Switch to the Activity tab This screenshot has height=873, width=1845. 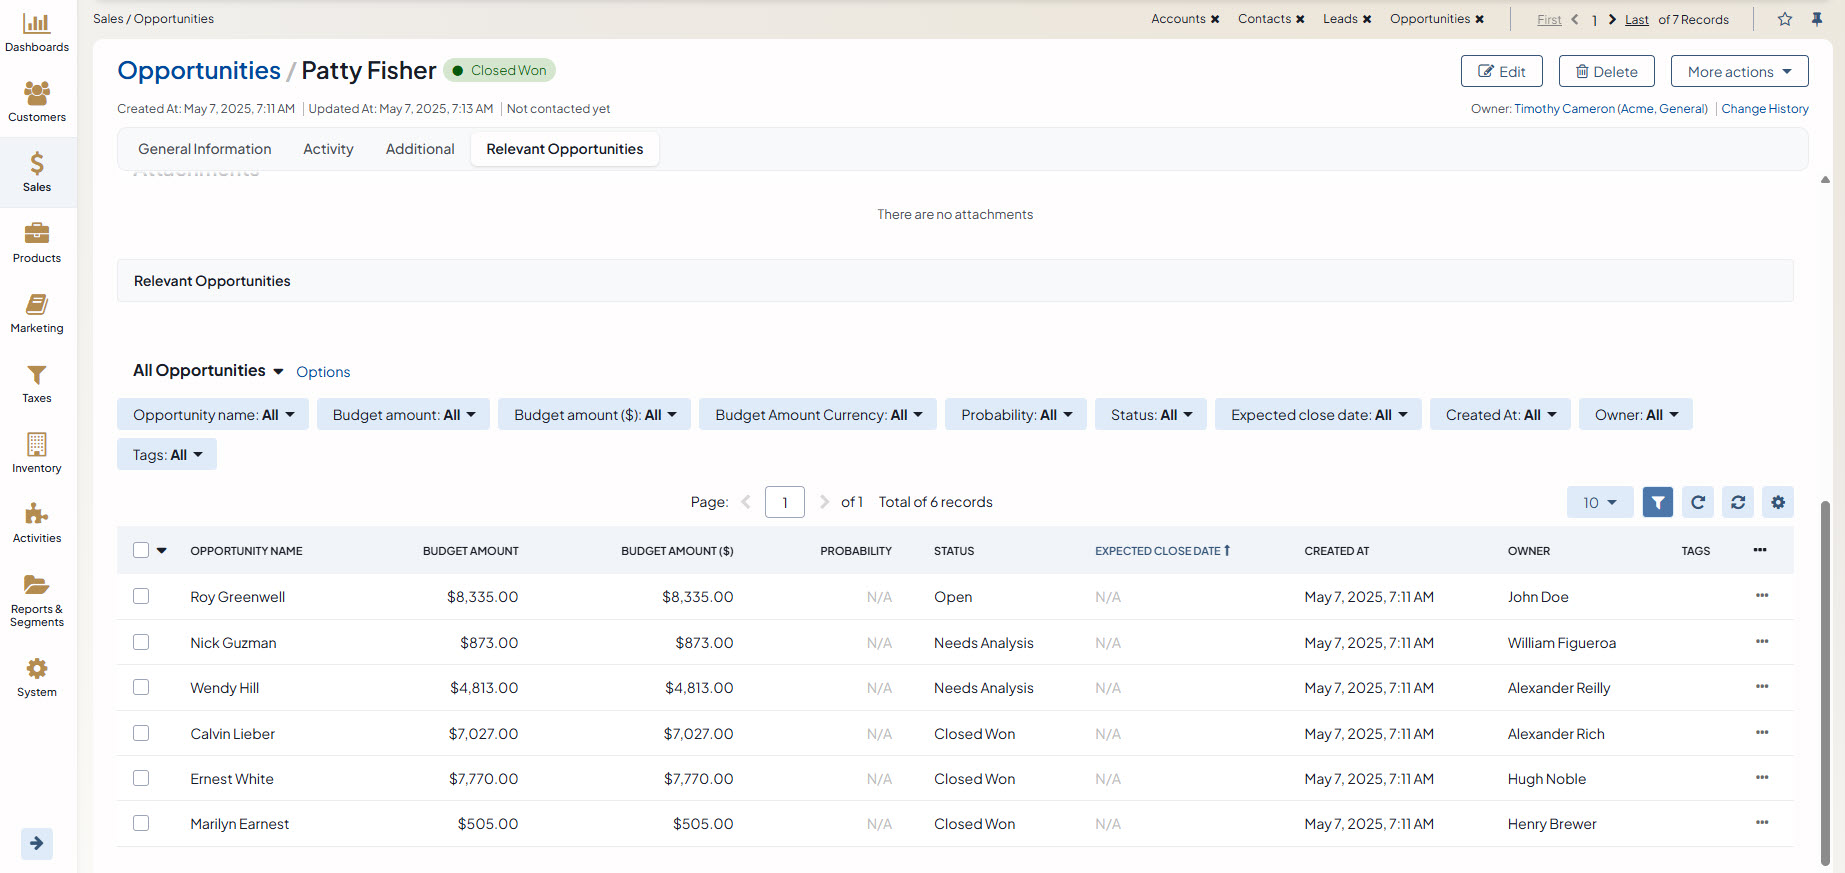point(328,149)
